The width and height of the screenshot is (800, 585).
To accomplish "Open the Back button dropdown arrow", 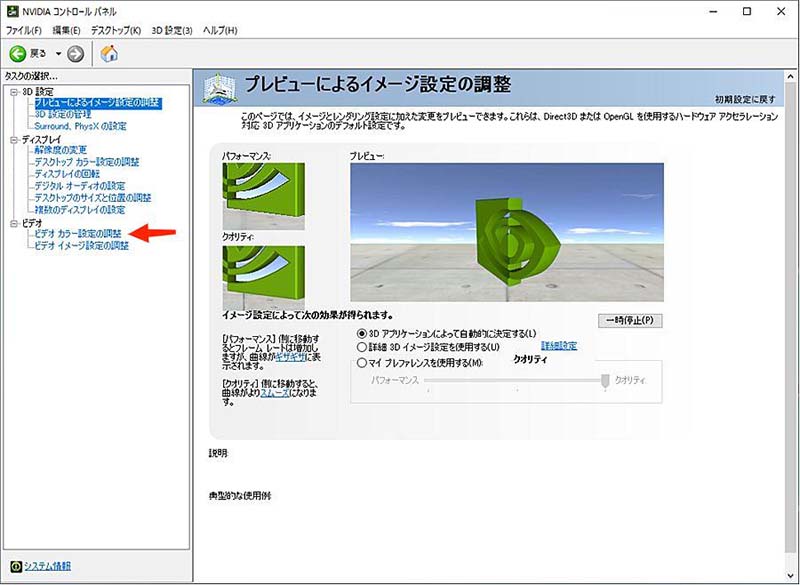I will coord(58,53).
